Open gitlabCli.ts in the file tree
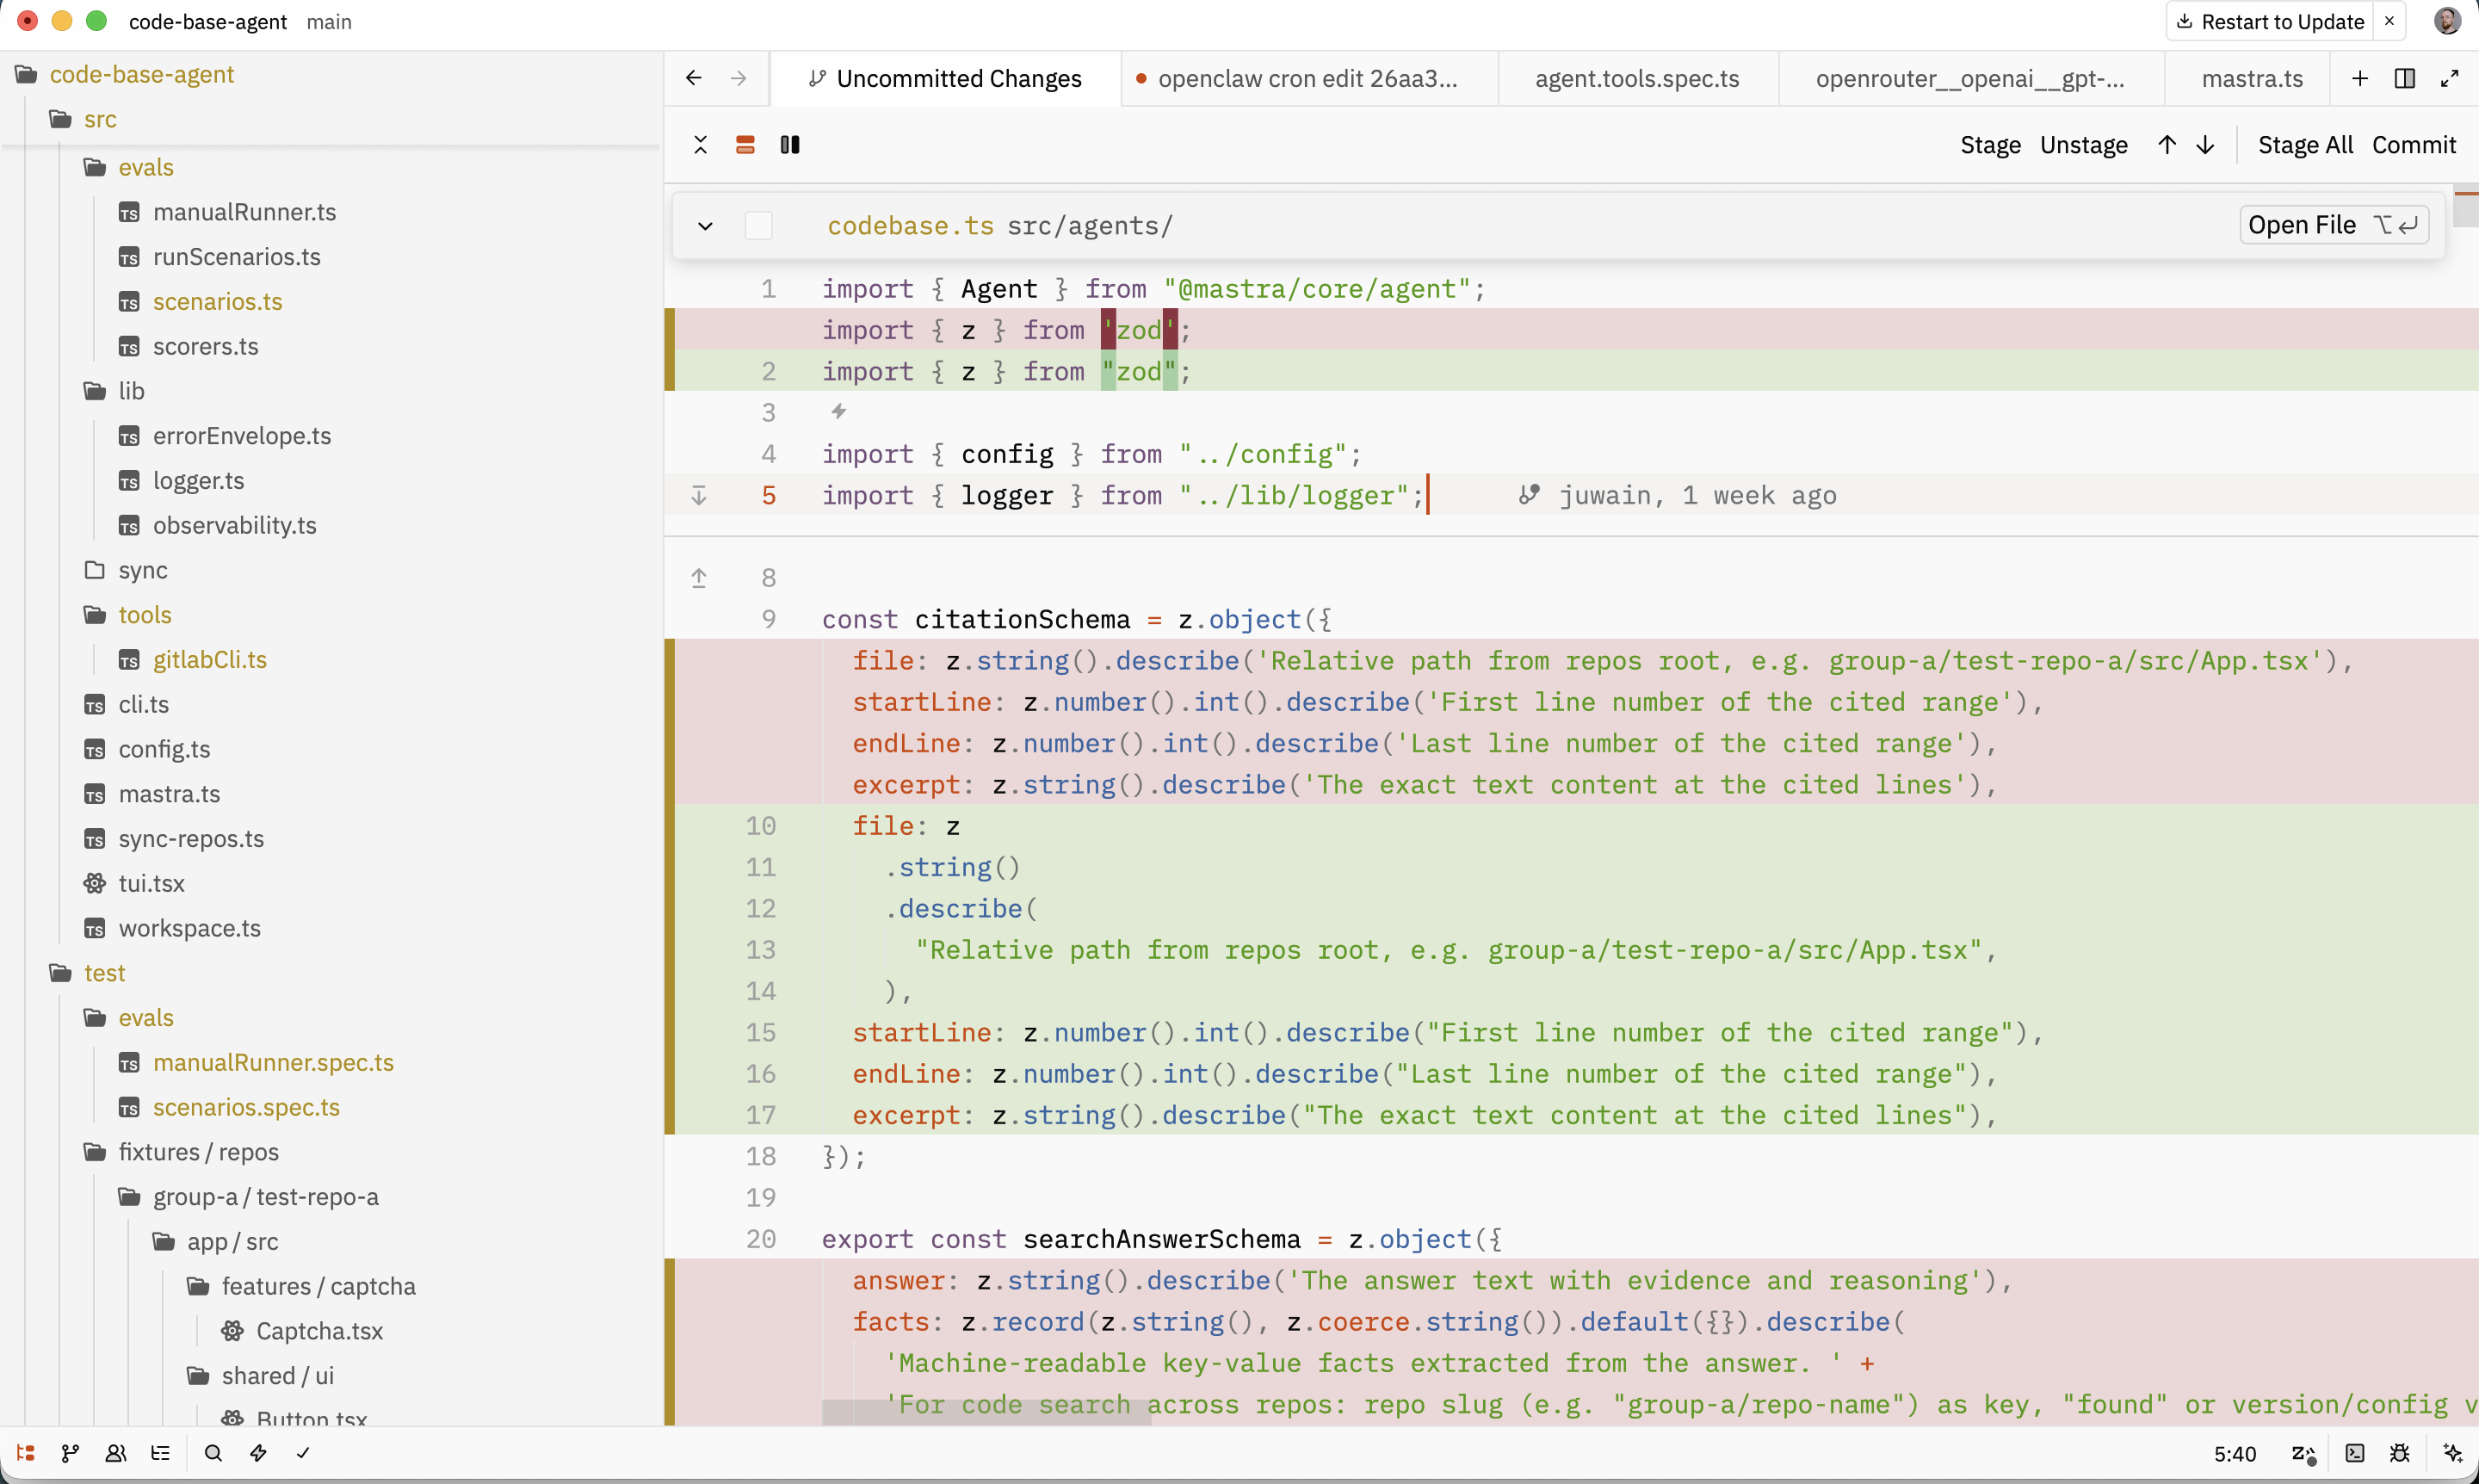The height and width of the screenshot is (1484, 2479). pos(209,660)
